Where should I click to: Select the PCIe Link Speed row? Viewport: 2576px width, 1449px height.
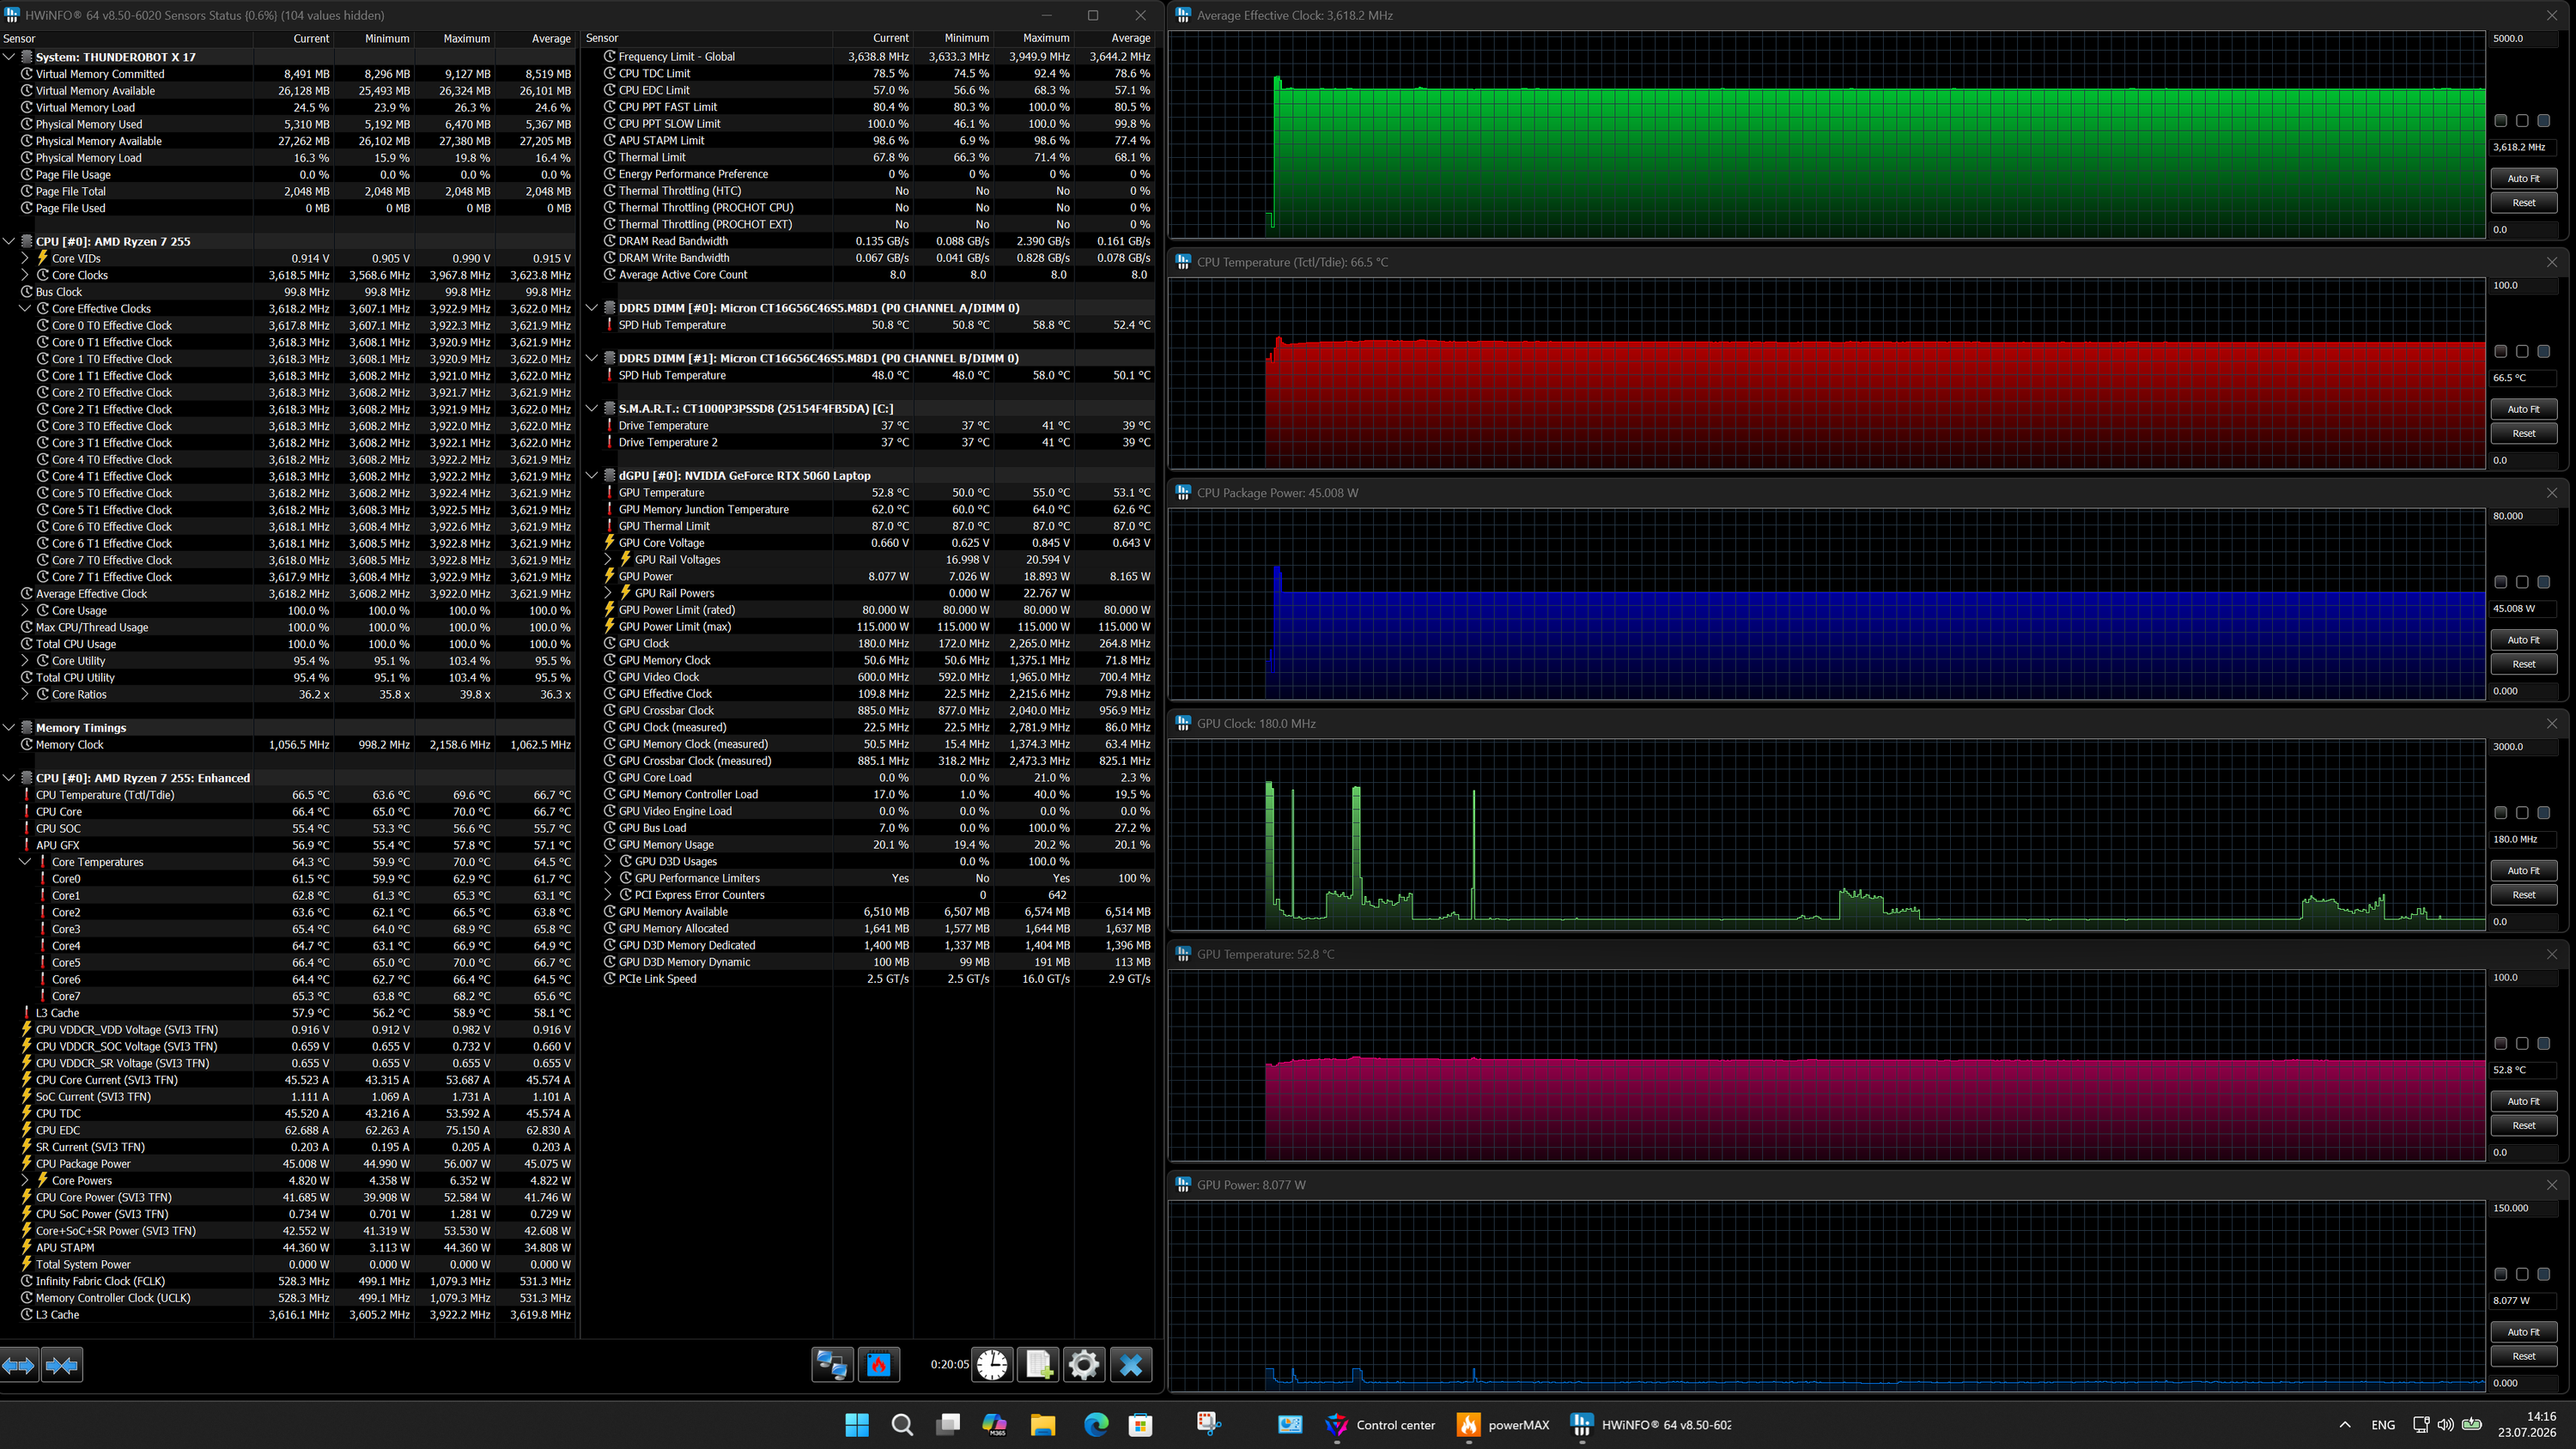(x=868, y=979)
